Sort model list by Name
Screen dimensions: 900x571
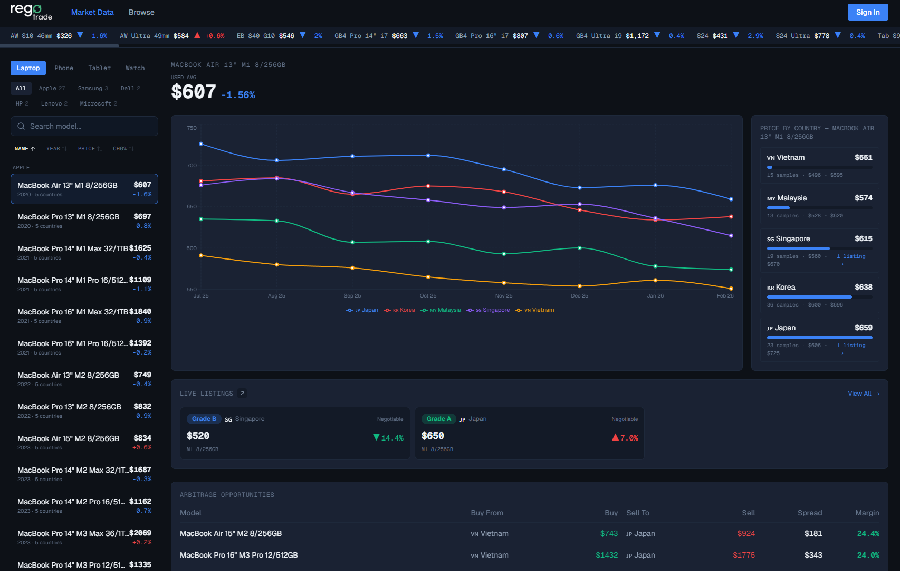pos(23,148)
